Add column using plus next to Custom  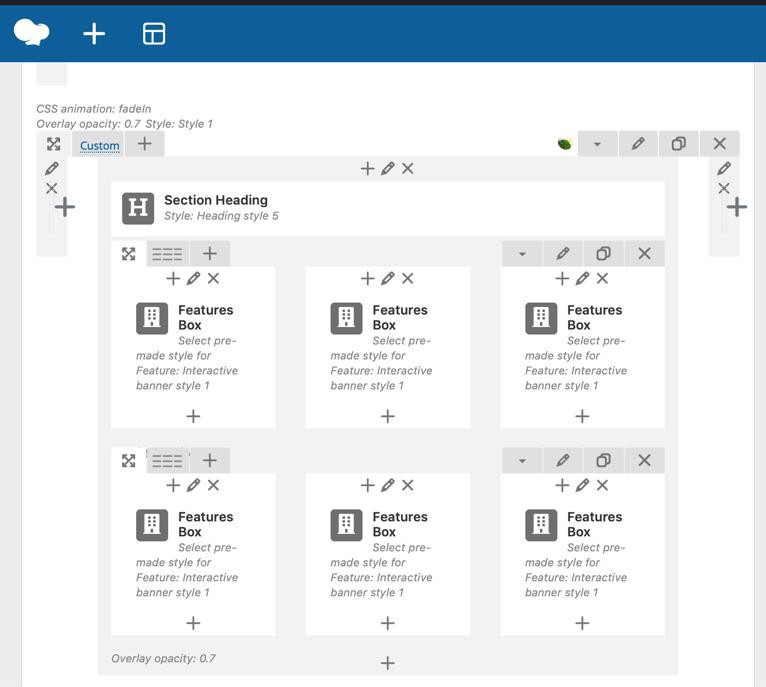click(144, 144)
